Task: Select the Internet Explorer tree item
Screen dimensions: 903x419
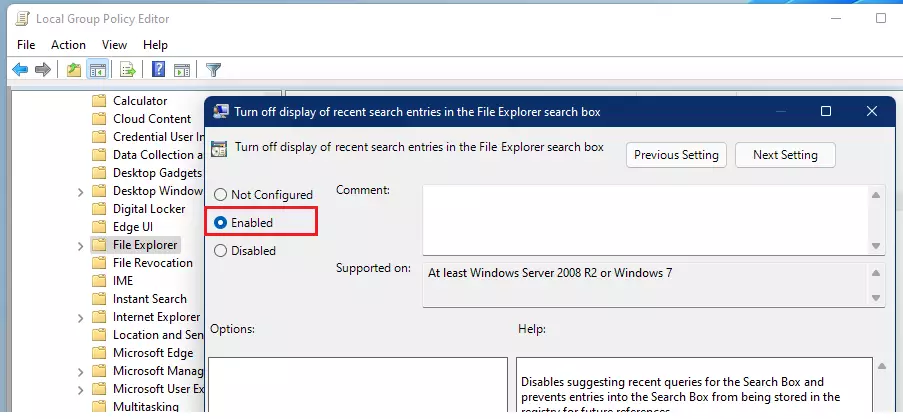Action: tap(157, 317)
